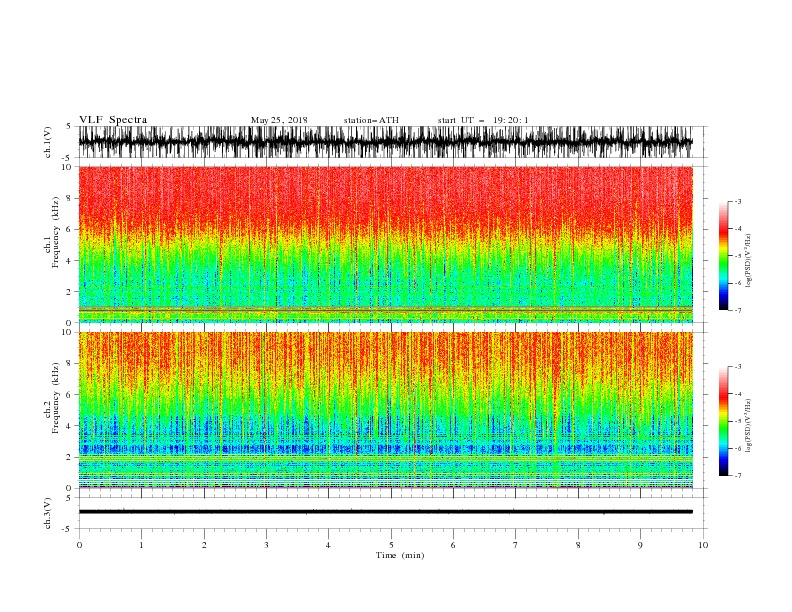The image size is (792, 612).
Task: Click "-3" on the ch.1 colorbar scale
Action: pyautogui.click(x=738, y=201)
